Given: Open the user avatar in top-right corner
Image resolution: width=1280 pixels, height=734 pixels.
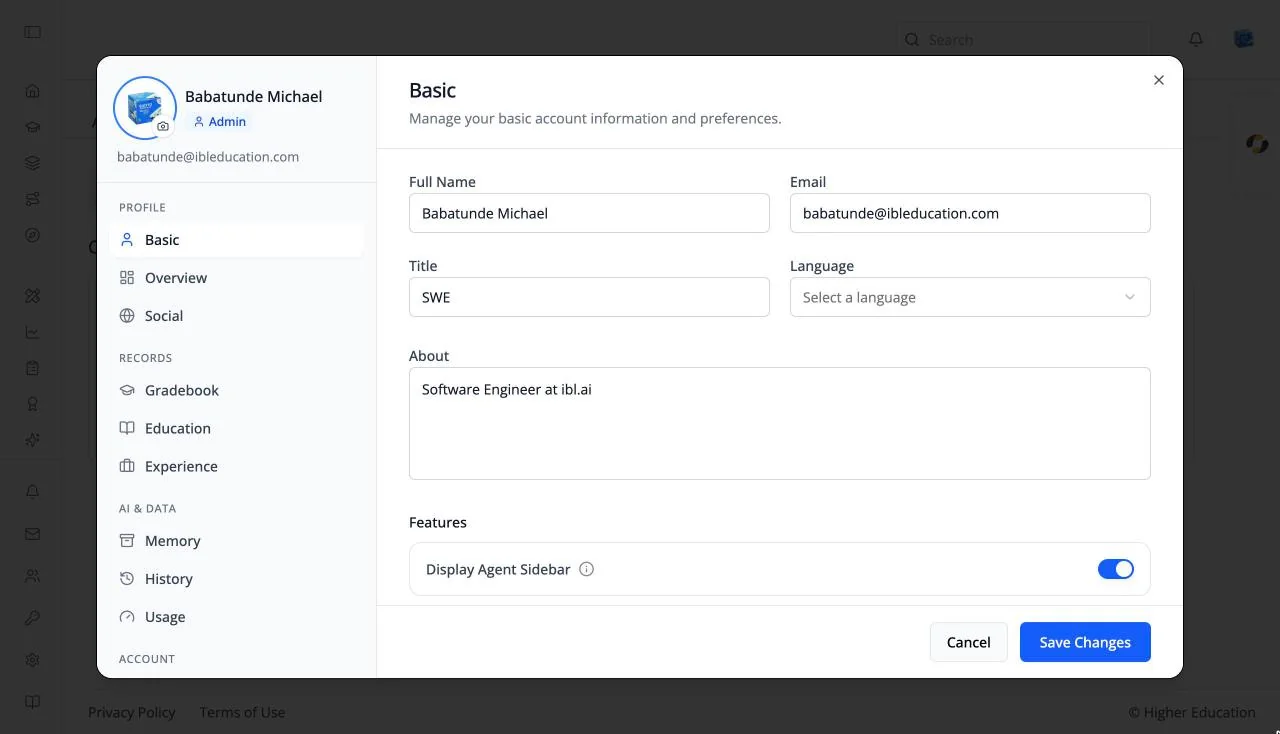Looking at the screenshot, I should click(1244, 39).
